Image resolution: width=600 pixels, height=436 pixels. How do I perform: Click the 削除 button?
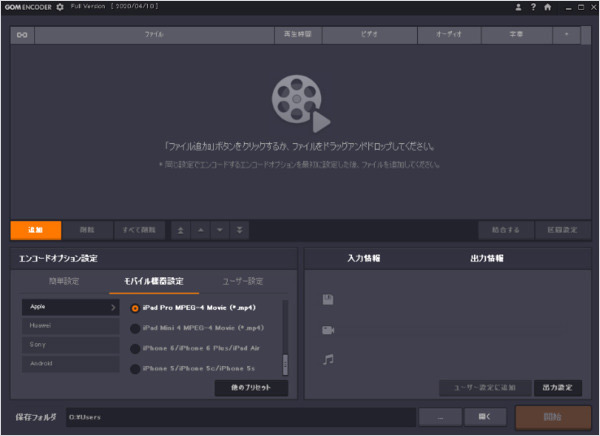click(87, 230)
